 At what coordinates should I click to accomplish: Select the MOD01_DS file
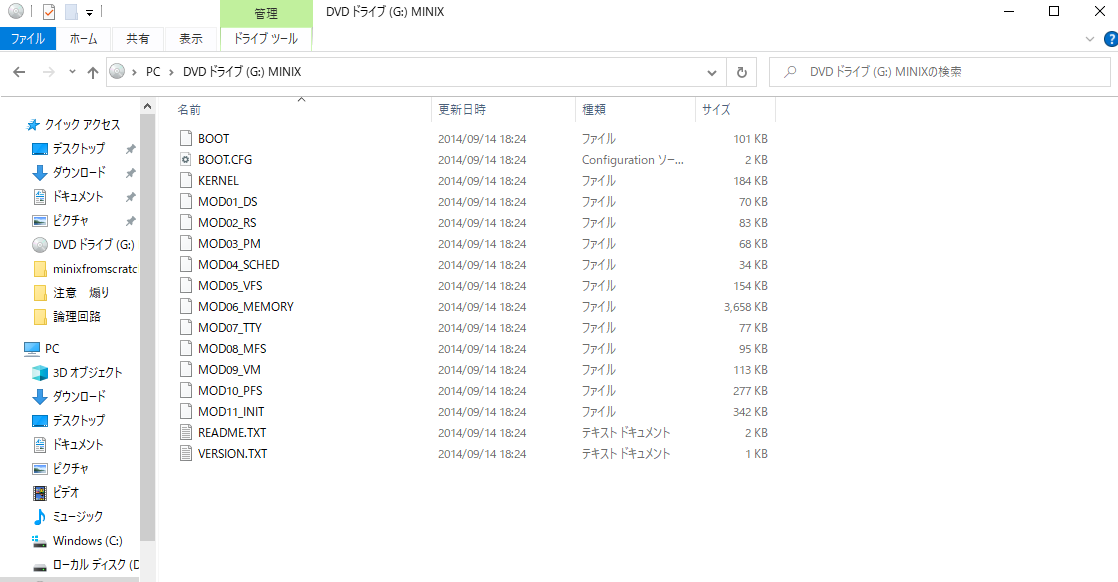pyautogui.click(x=227, y=202)
